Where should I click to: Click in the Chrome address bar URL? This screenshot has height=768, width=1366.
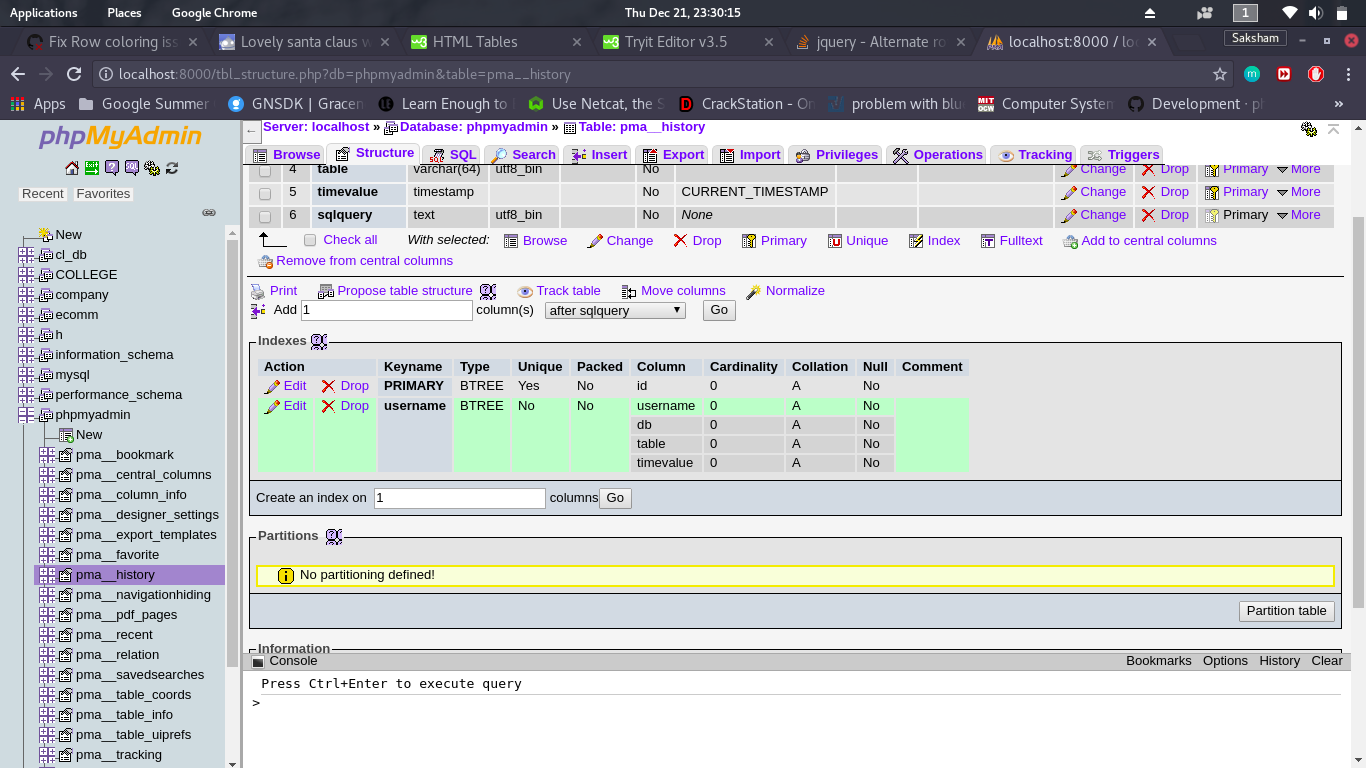click(344, 74)
